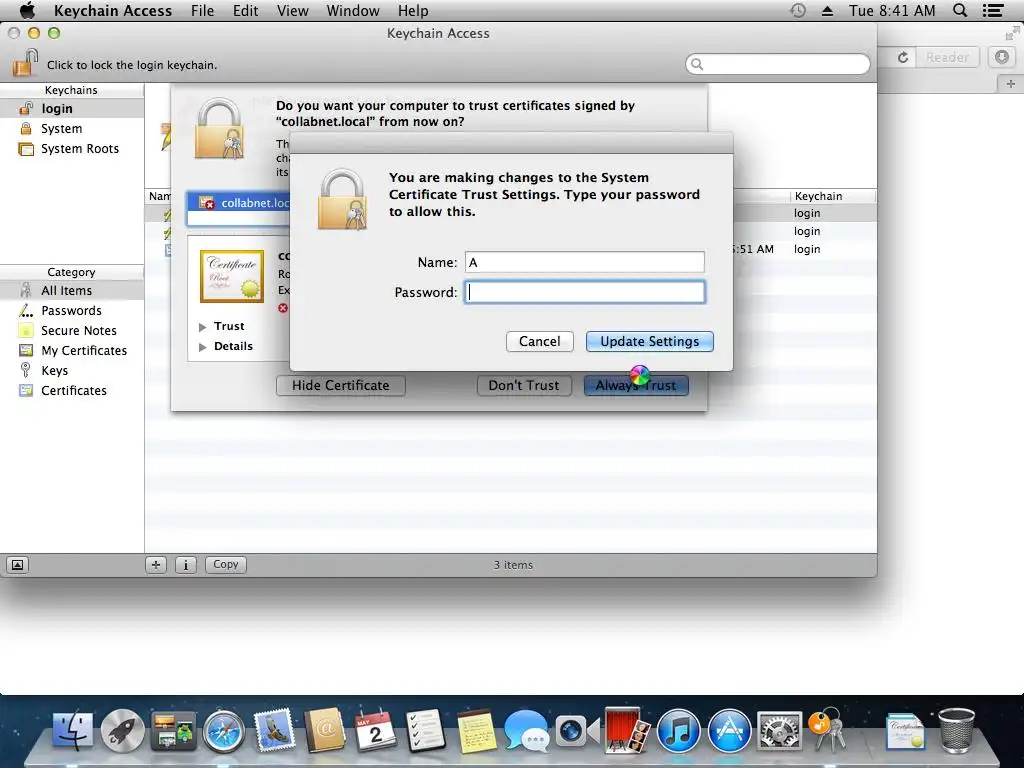Image resolution: width=1024 pixels, height=768 pixels.
Task: Open the Keychain Access menu
Action: pyautogui.click(x=113, y=10)
